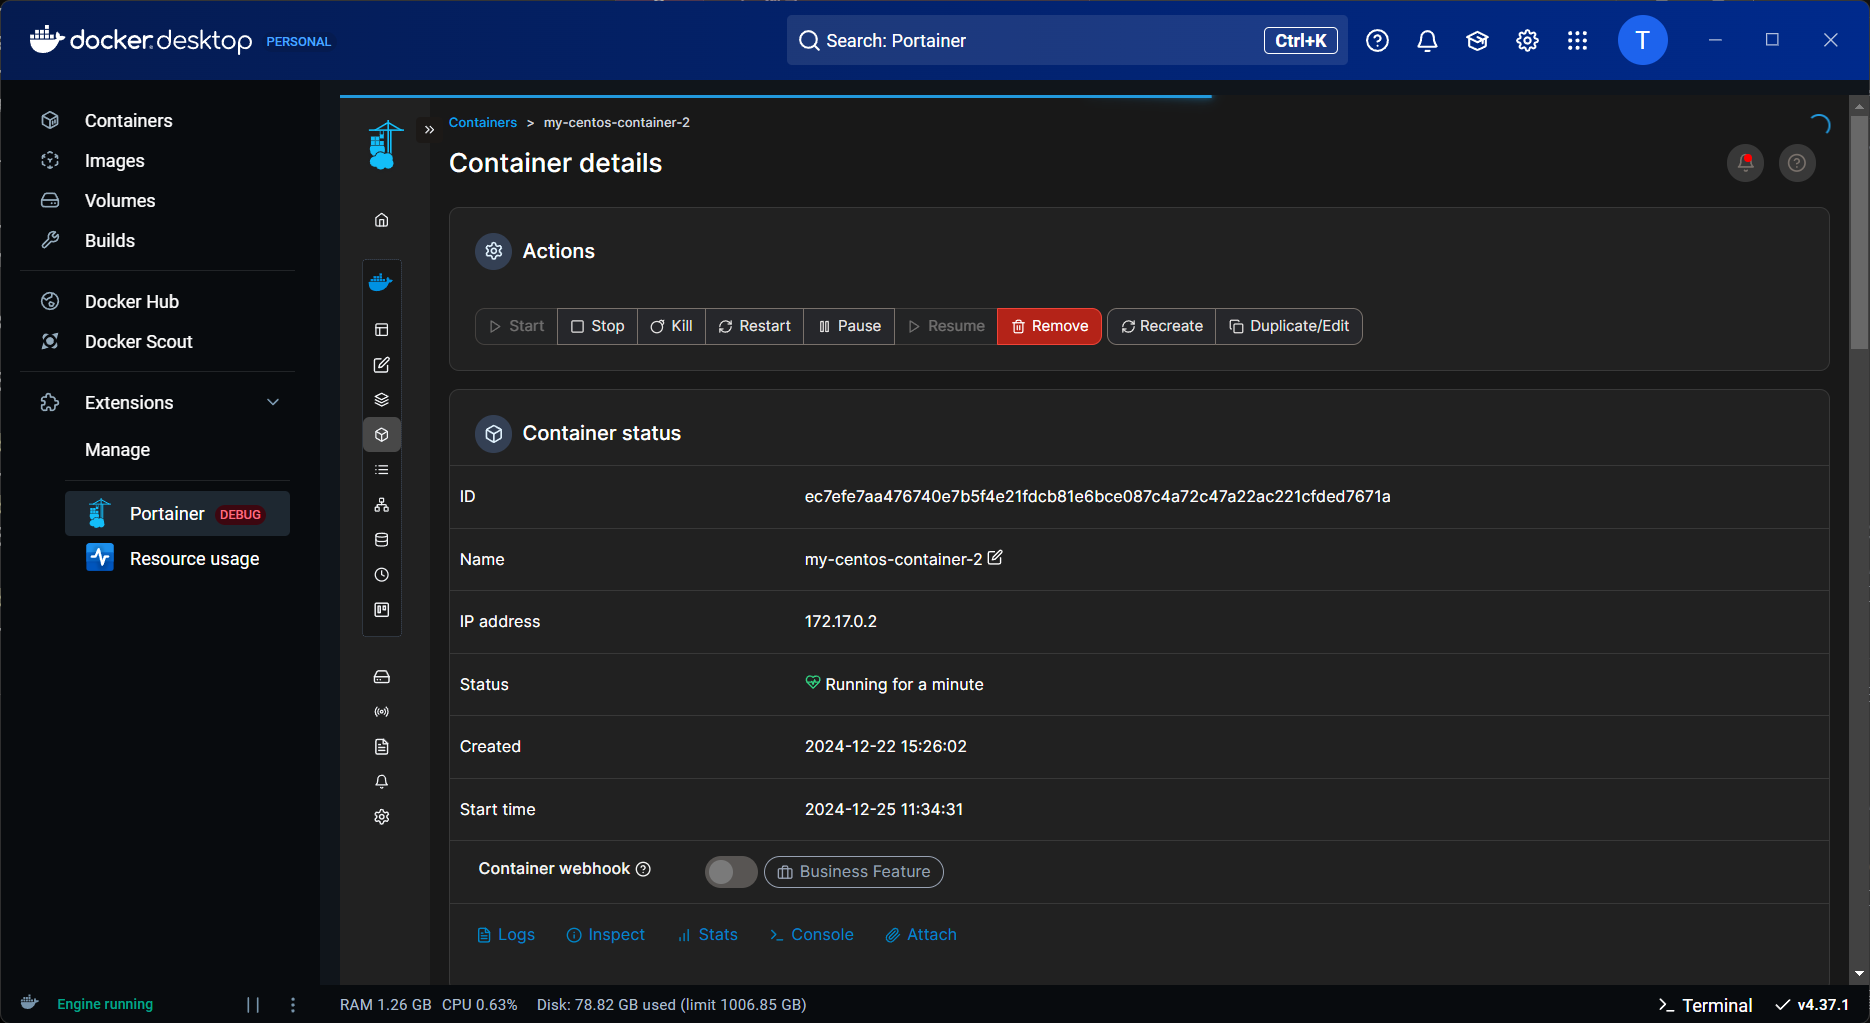This screenshot has height=1023, width=1870.
Task: Click the Container webhook help tooltip icon
Action: [644, 869]
